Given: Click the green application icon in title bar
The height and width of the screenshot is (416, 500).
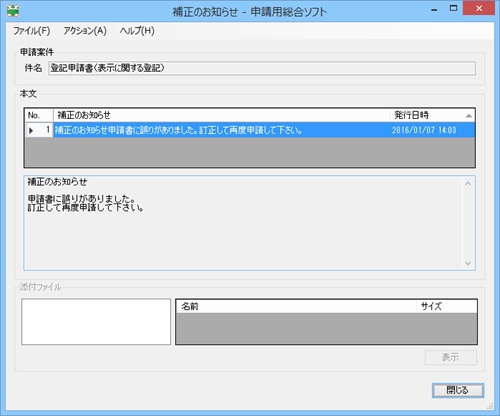Looking at the screenshot, I should [13, 11].
